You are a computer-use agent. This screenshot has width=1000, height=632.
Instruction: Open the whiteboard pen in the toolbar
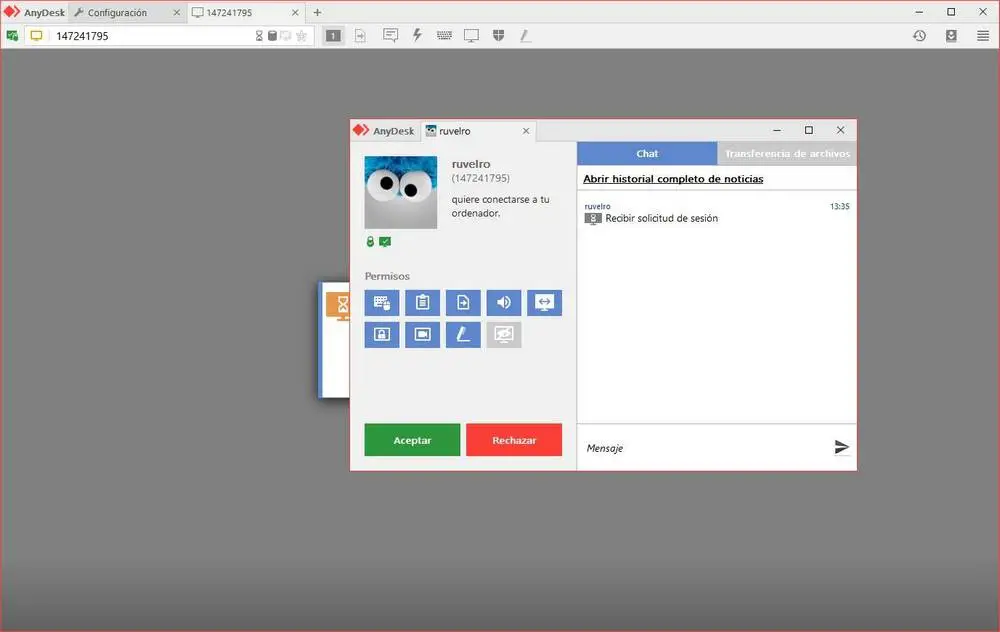(525, 36)
